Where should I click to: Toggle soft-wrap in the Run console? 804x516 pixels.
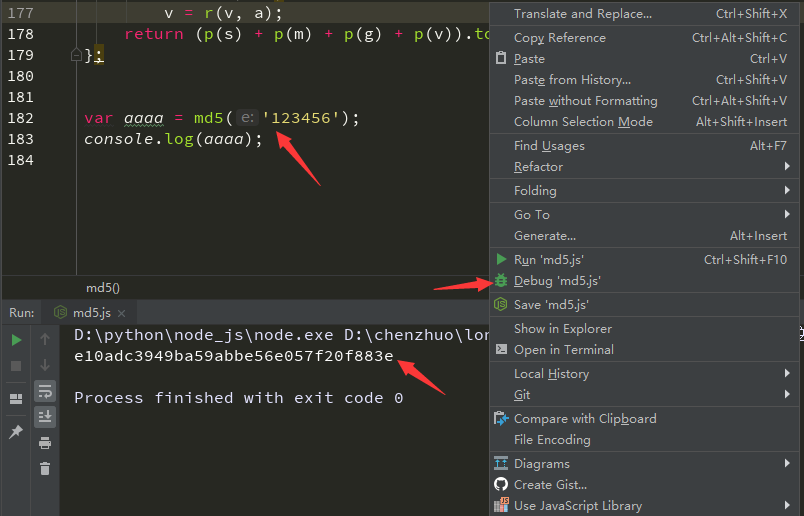(x=45, y=391)
